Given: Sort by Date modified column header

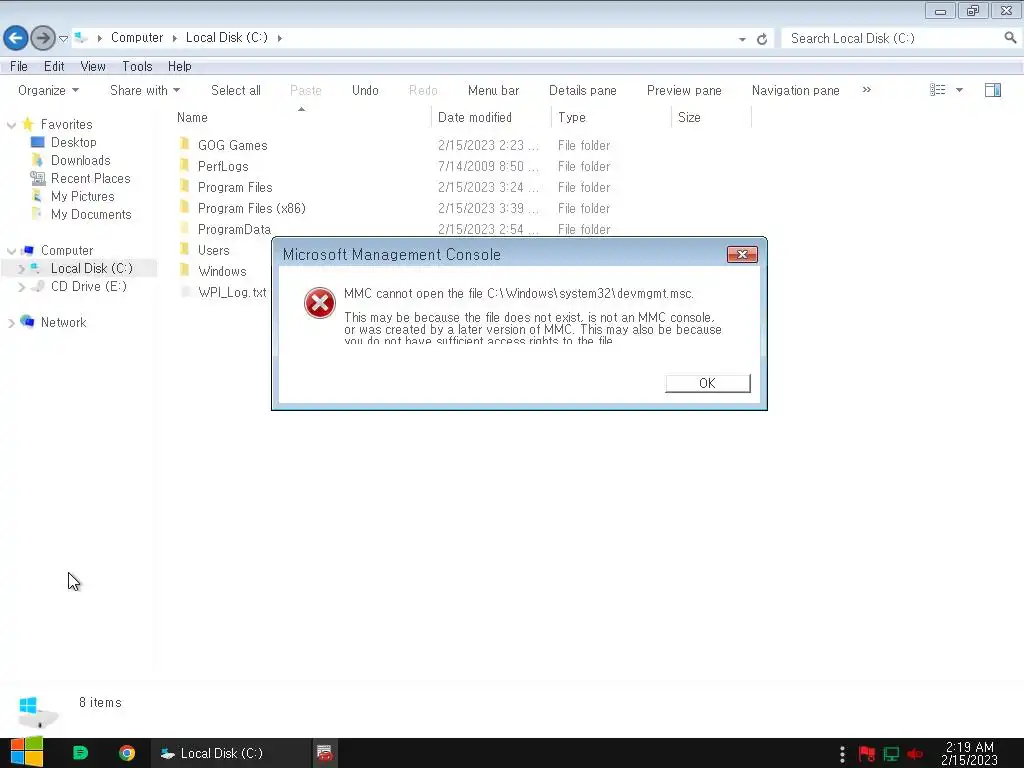Looking at the screenshot, I should tap(475, 118).
